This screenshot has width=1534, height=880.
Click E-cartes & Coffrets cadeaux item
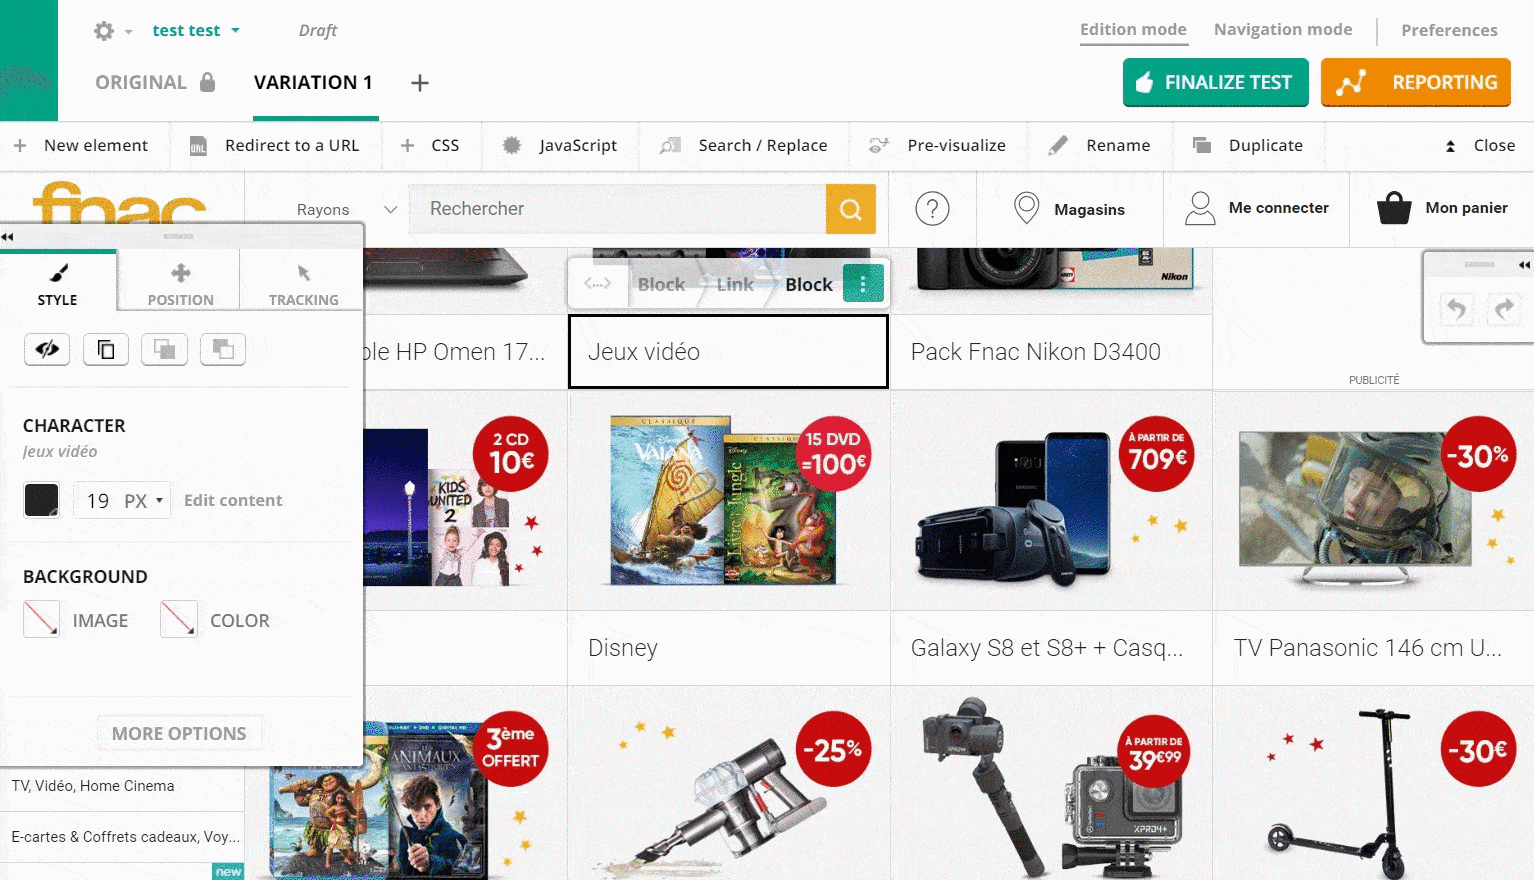click(x=125, y=837)
